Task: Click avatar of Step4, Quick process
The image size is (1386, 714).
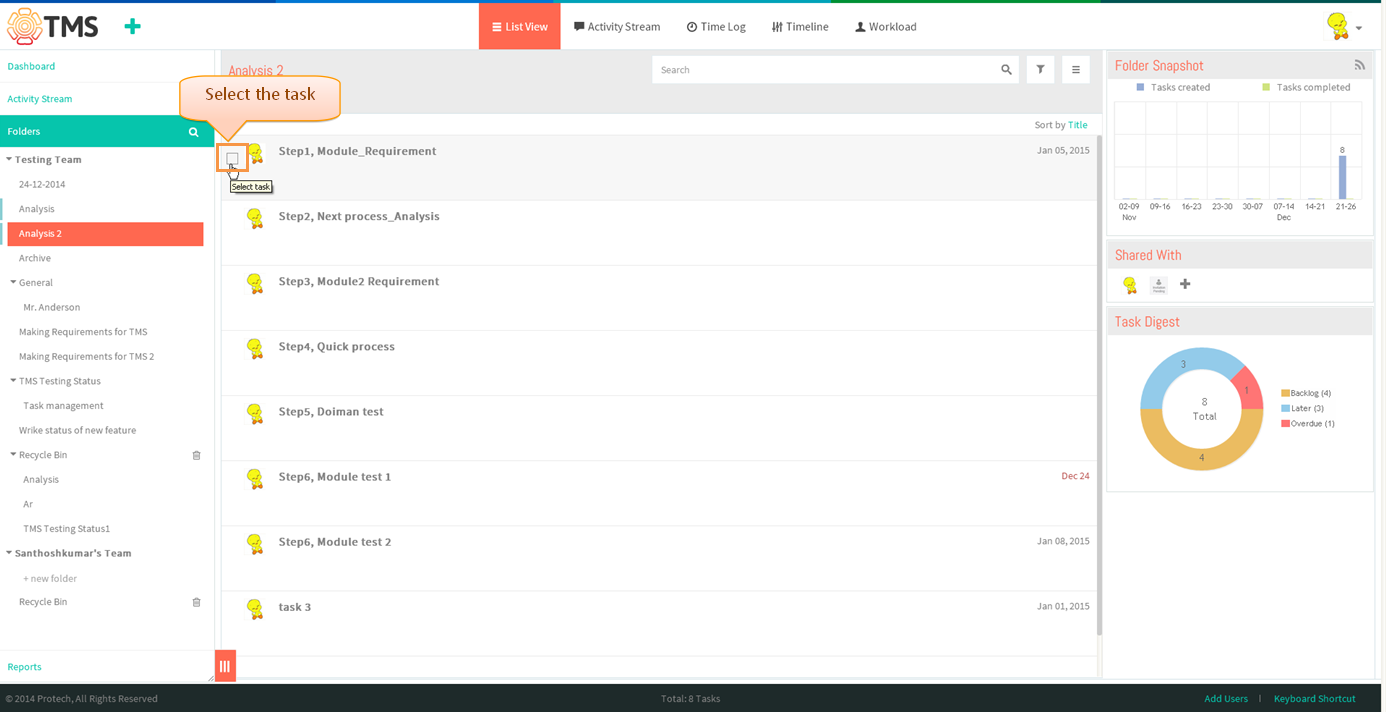Action: pos(255,349)
